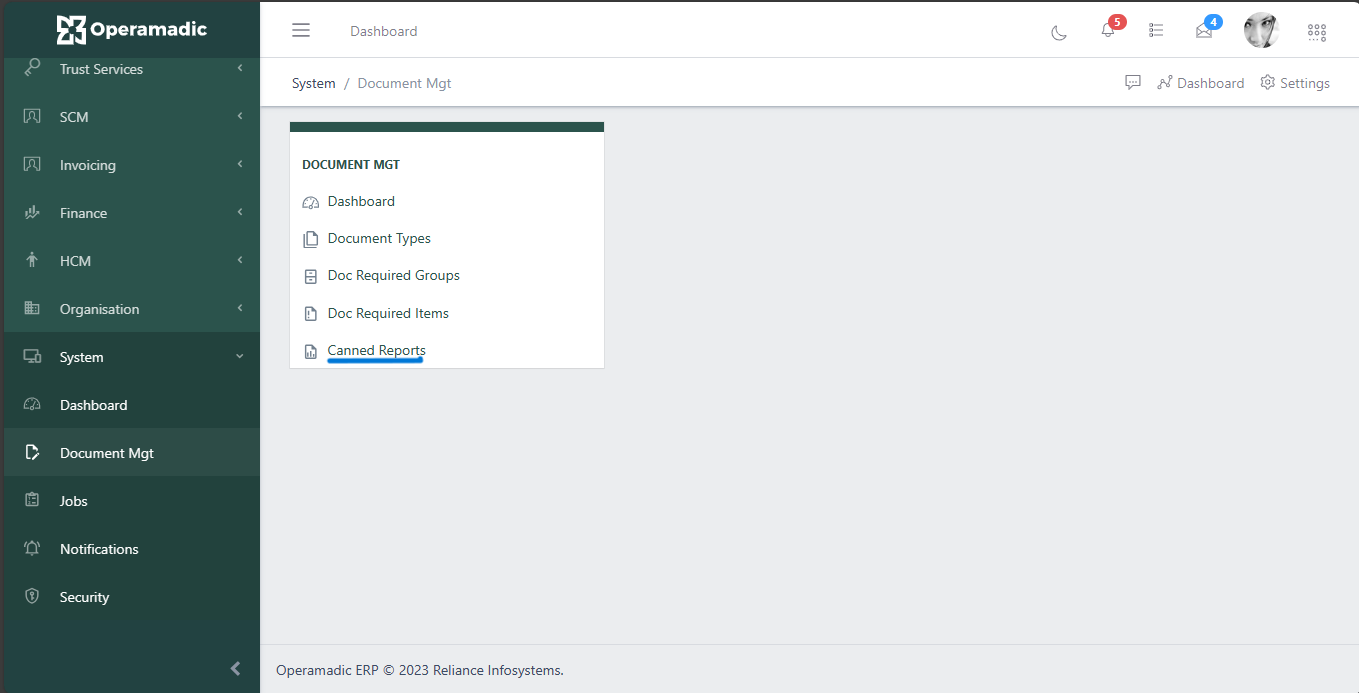Collapse System chevron down arrow
1359x693 pixels.
(x=240, y=356)
